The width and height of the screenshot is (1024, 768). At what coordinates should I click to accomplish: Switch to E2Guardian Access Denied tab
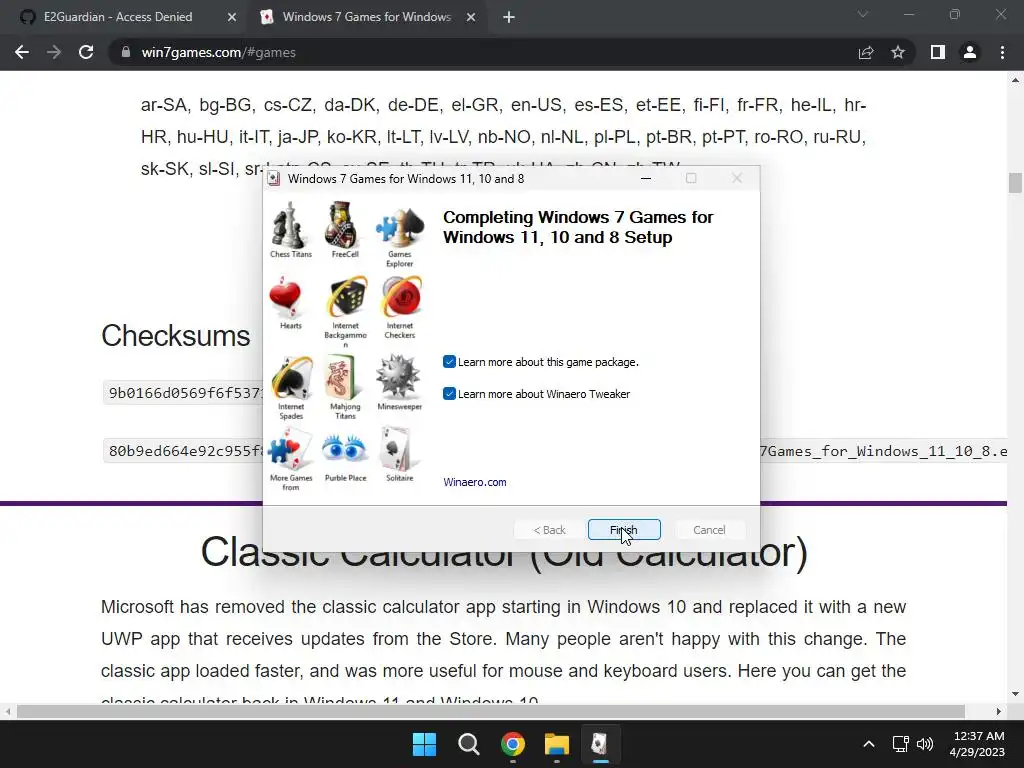(x=118, y=17)
